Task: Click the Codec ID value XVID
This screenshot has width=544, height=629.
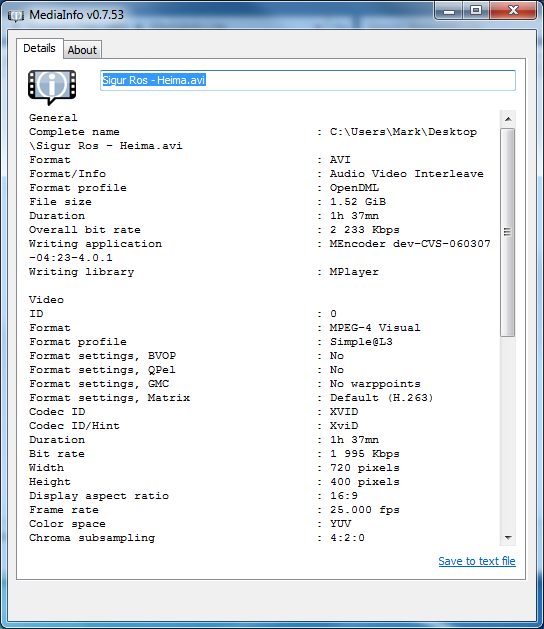Action: click(344, 412)
